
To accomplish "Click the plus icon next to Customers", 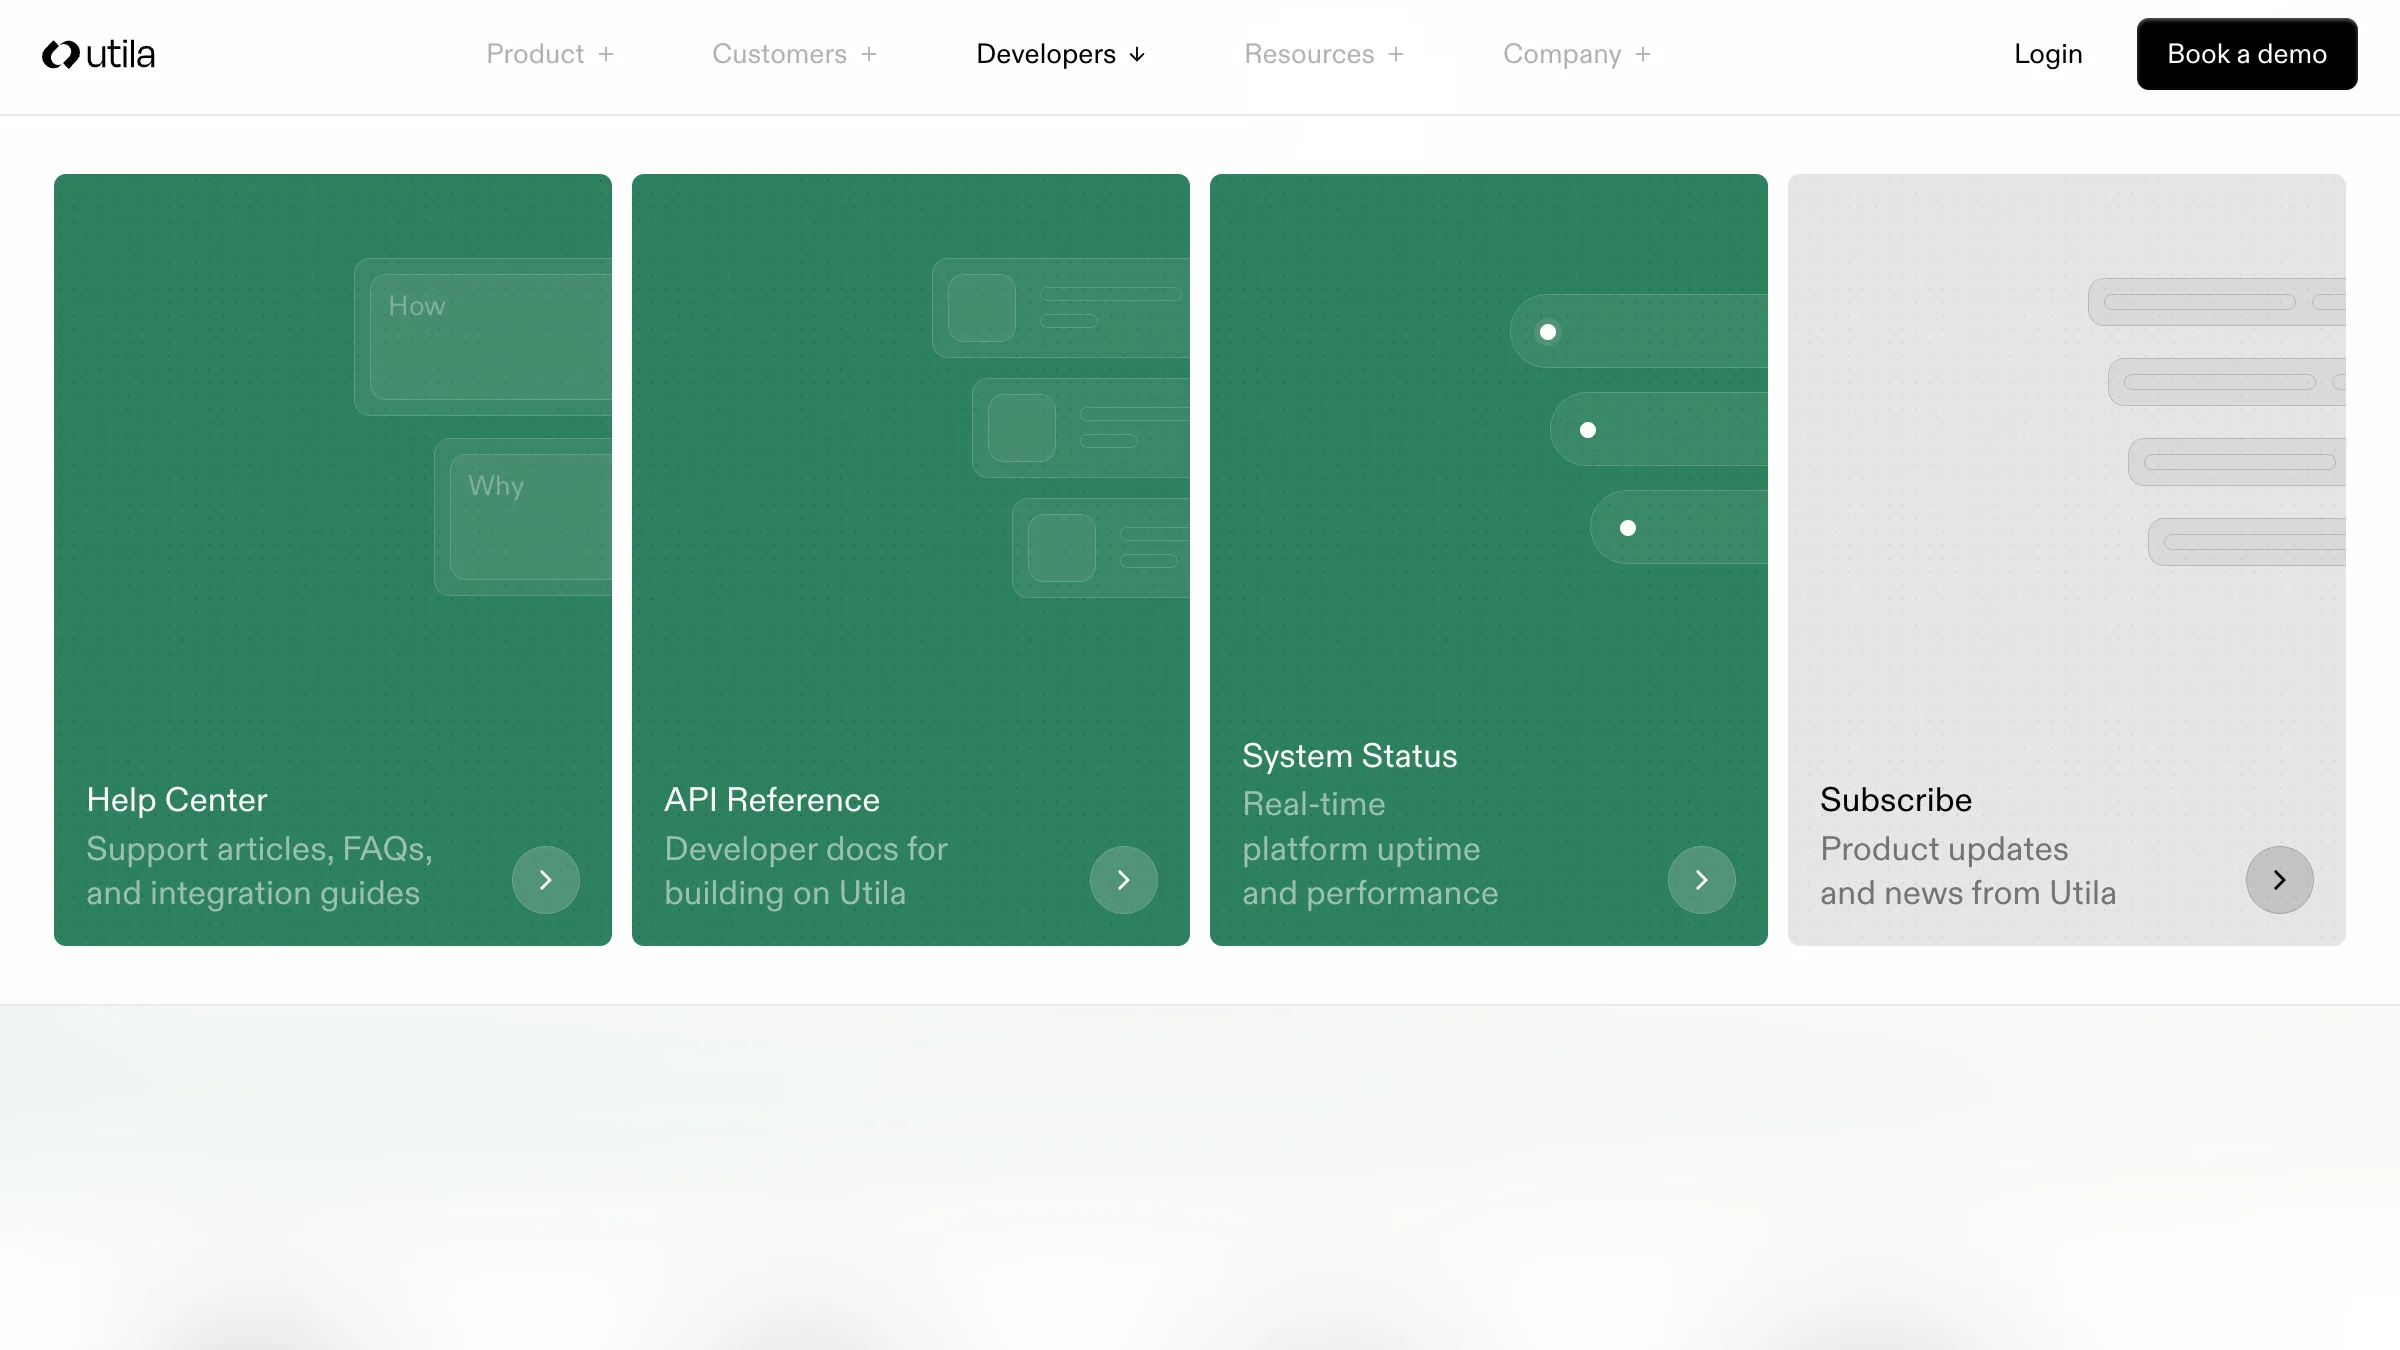I will pyautogui.click(x=869, y=54).
